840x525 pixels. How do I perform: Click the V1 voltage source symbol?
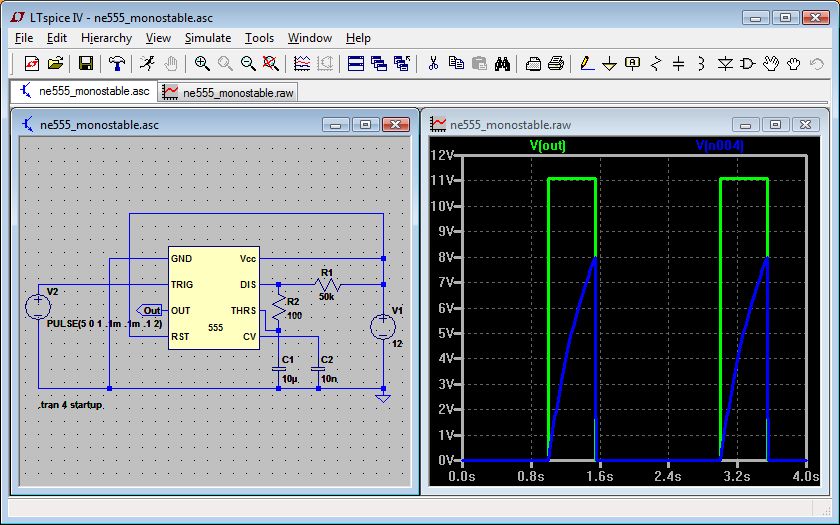pyautogui.click(x=383, y=327)
